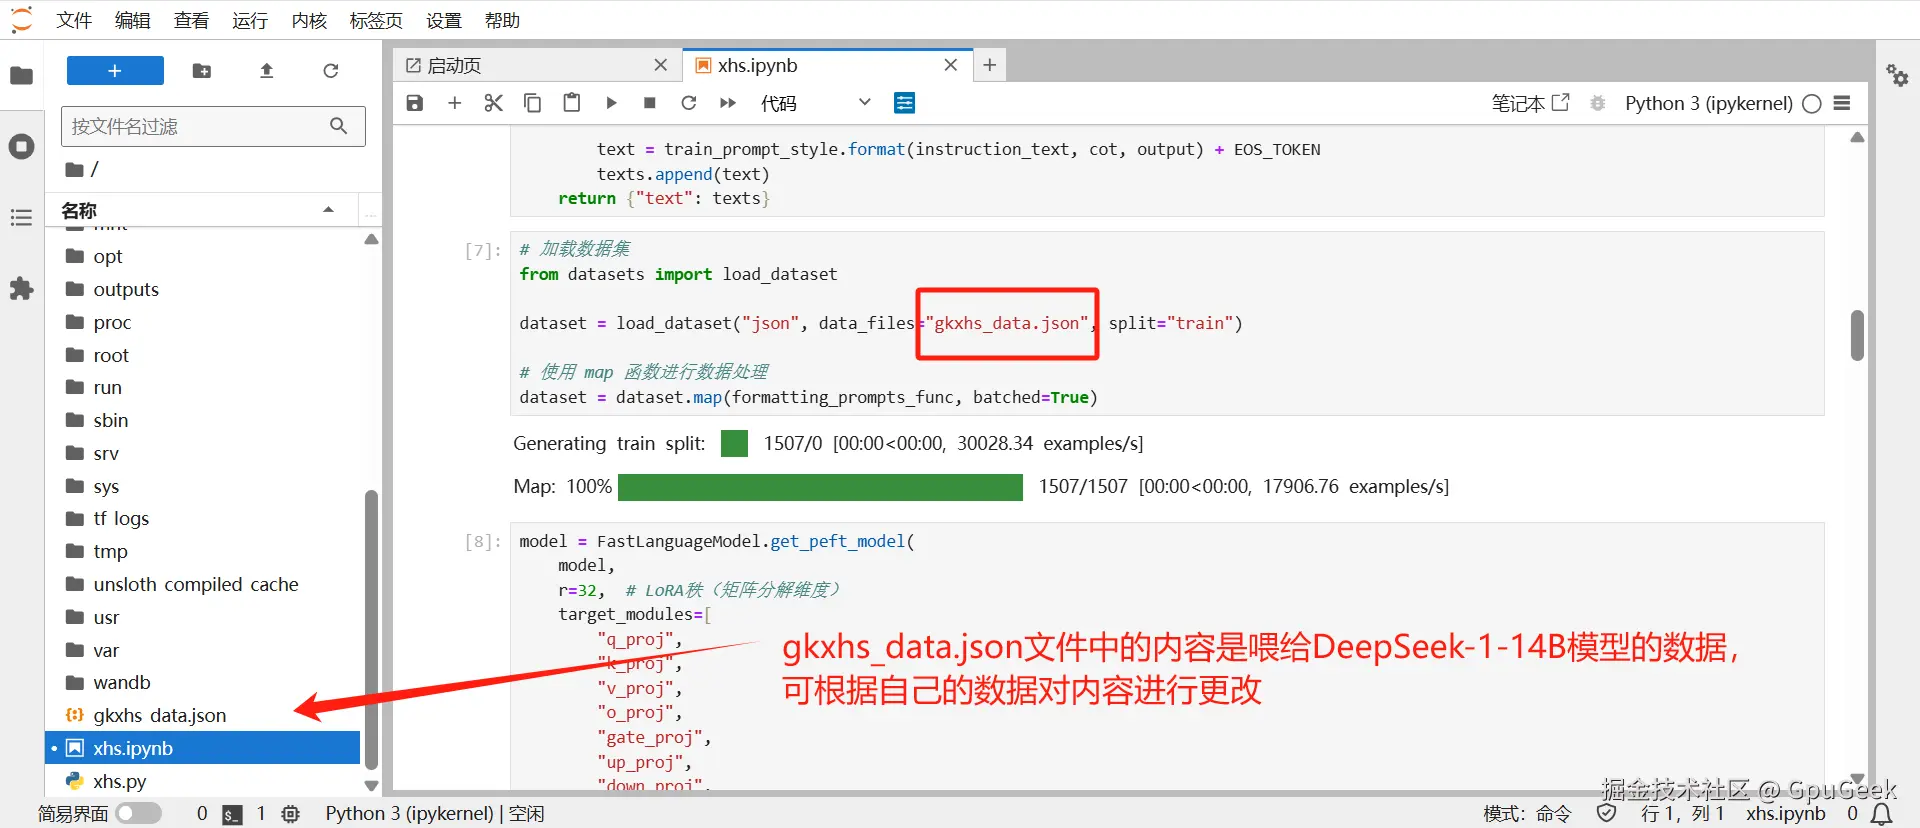The image size is (1920, 828).
Task: Click the filter files by name field
Action: pos(213,126)
